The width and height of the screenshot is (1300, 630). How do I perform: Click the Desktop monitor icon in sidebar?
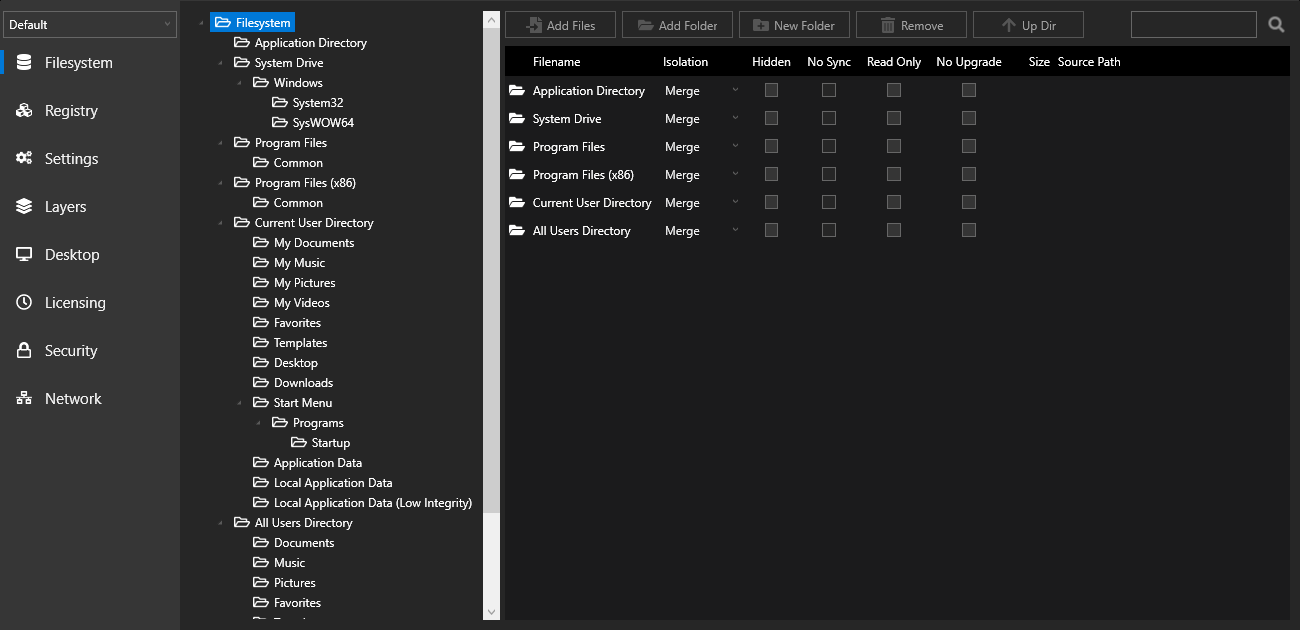[x=24, y=254]
